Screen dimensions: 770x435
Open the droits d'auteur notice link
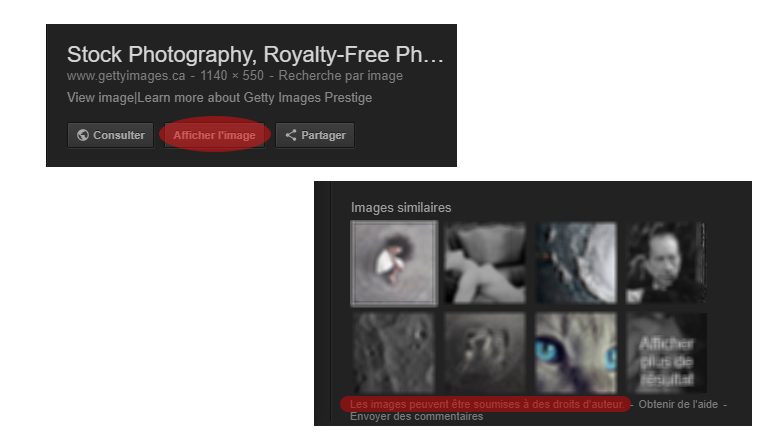pyautogui.click(x=487, y=405)
